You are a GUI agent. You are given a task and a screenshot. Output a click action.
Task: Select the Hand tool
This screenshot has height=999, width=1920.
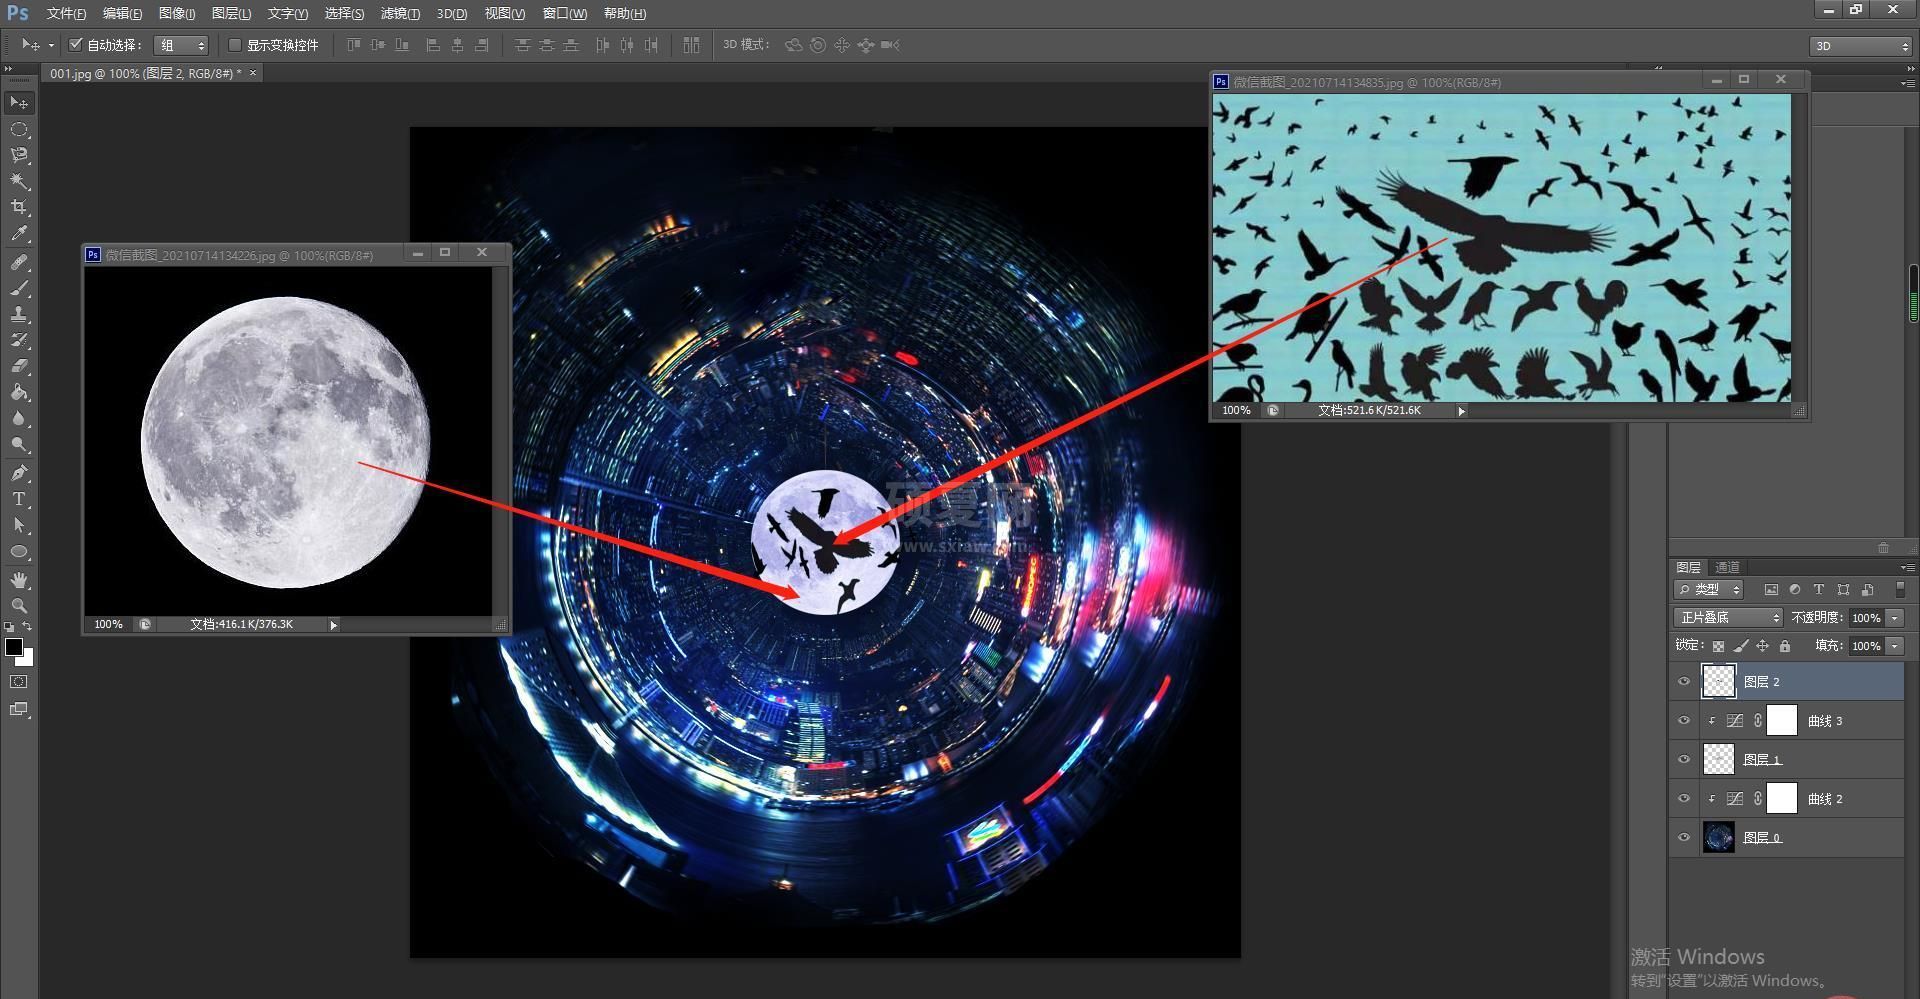pos(19,580)
